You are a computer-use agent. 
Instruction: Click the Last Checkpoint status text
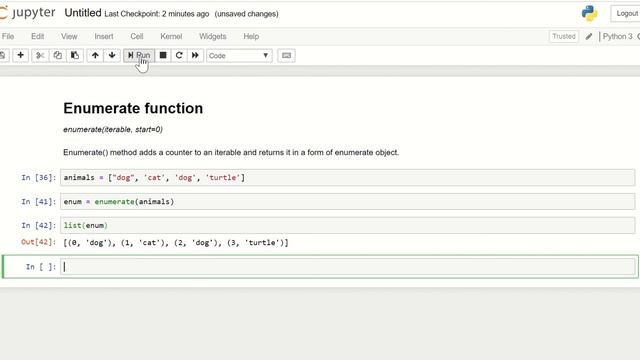coord(157,14)
